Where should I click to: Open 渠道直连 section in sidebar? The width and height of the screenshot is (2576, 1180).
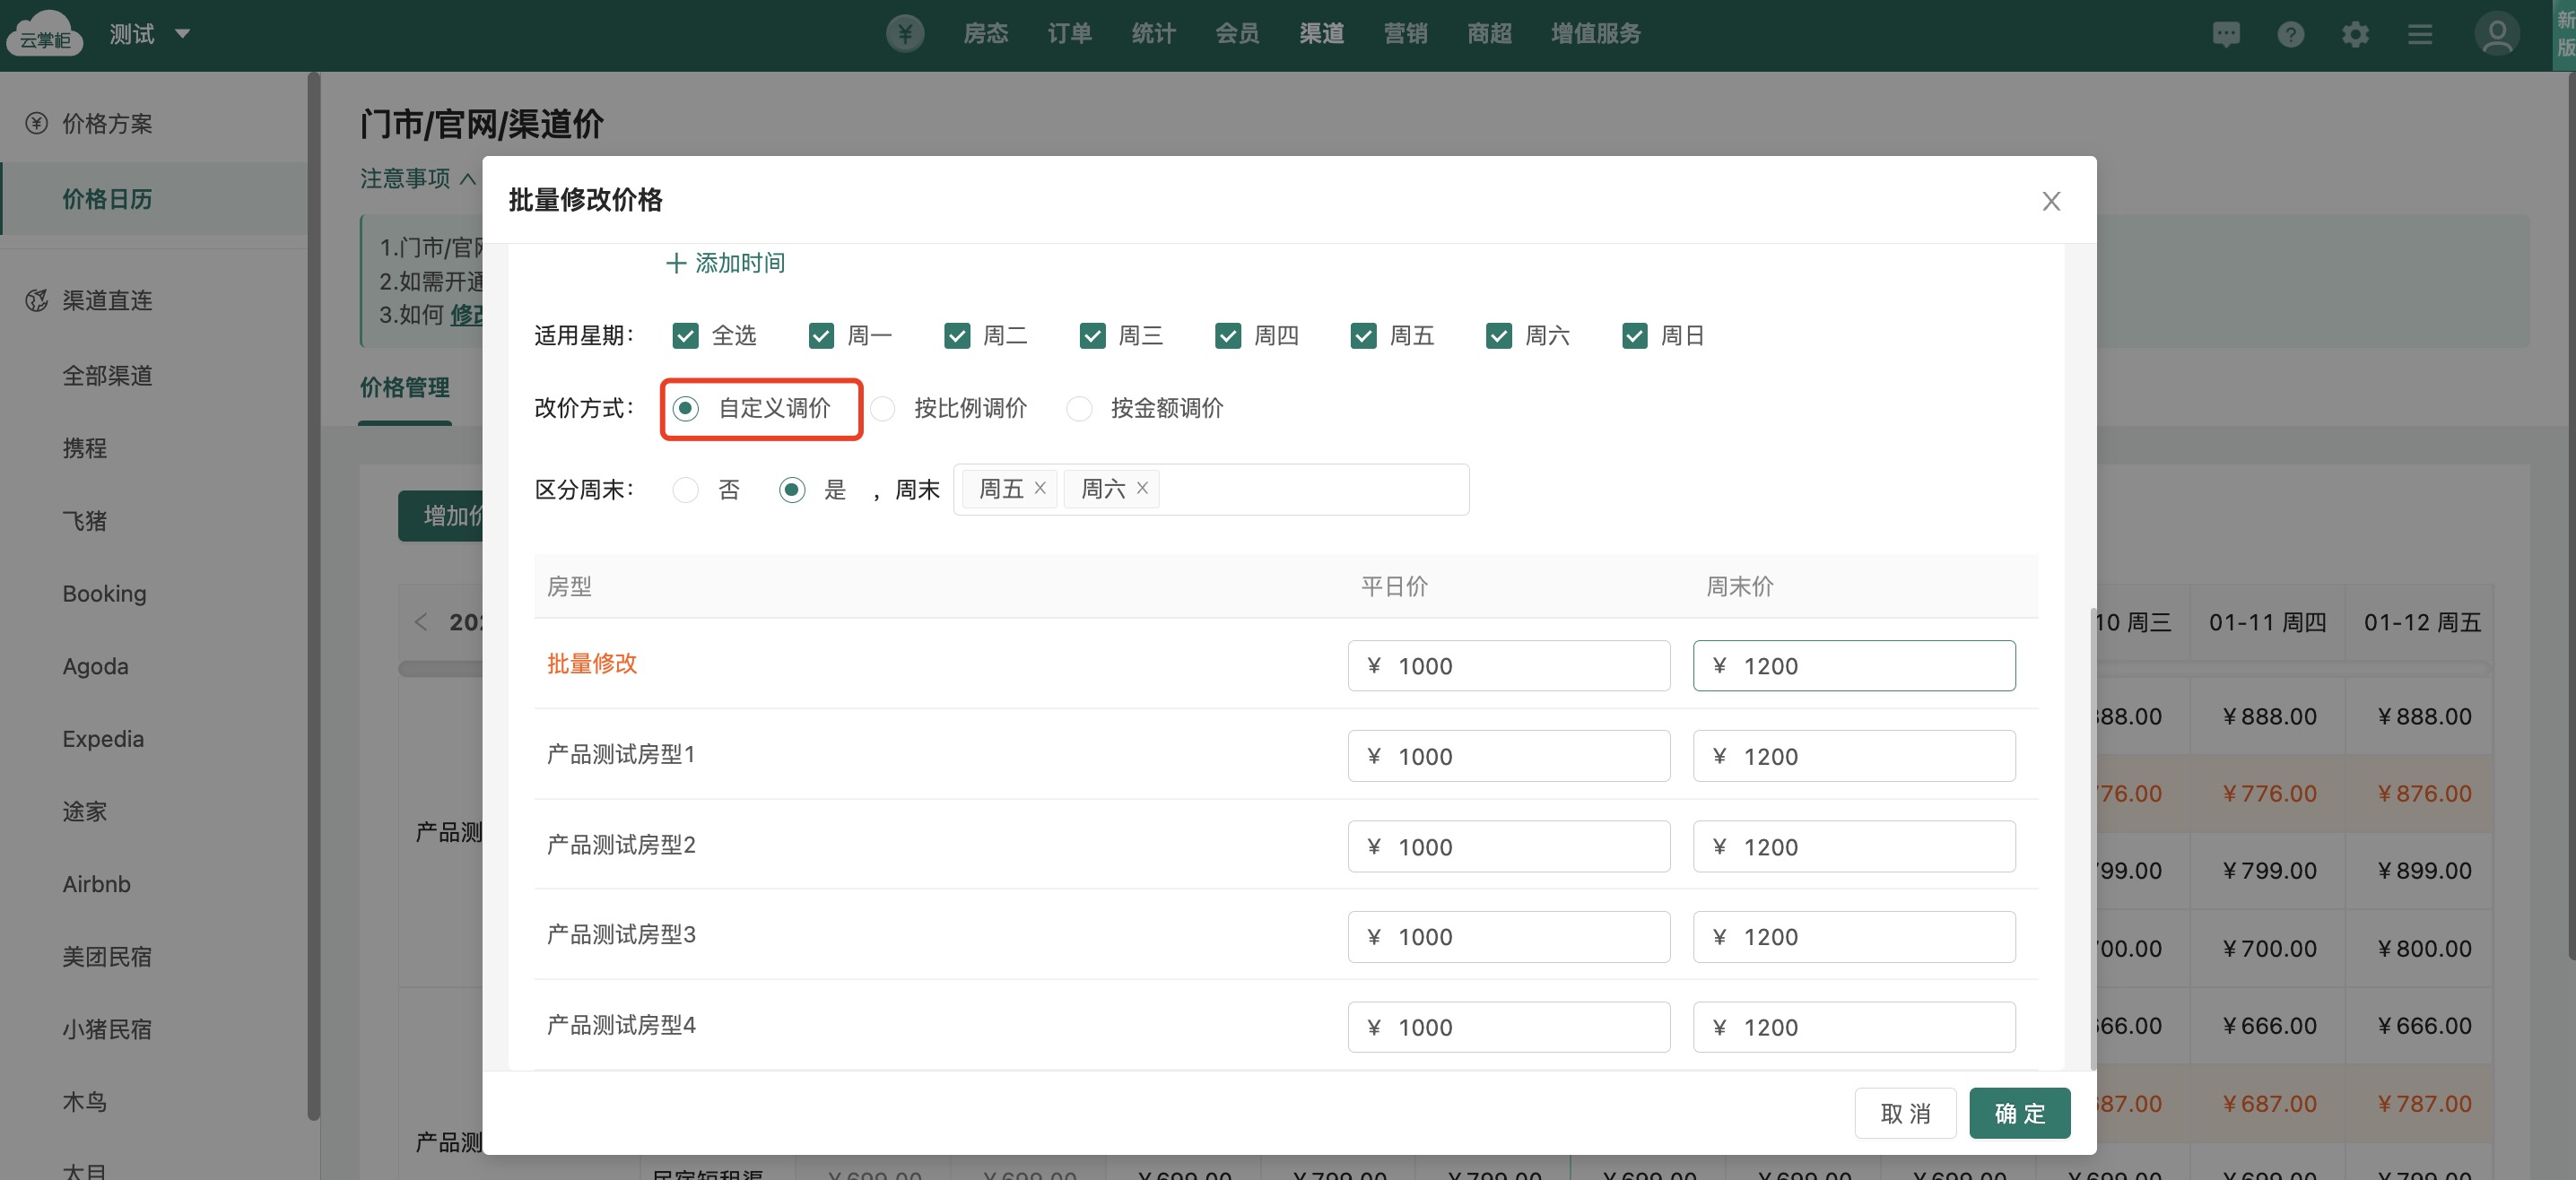click(107, 300)
